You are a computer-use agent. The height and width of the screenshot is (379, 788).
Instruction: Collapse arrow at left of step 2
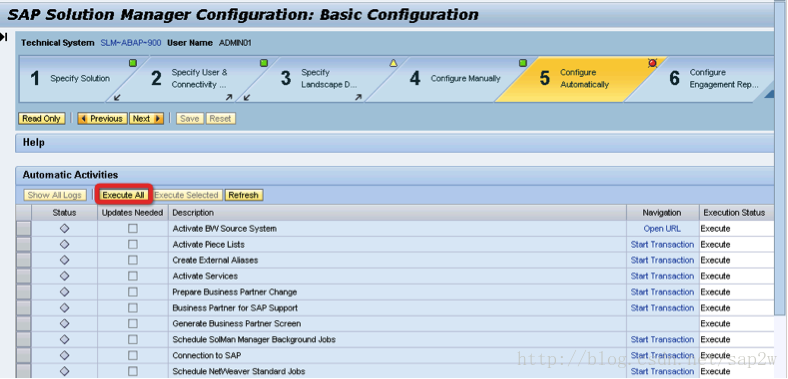click(x=117, y=98)
